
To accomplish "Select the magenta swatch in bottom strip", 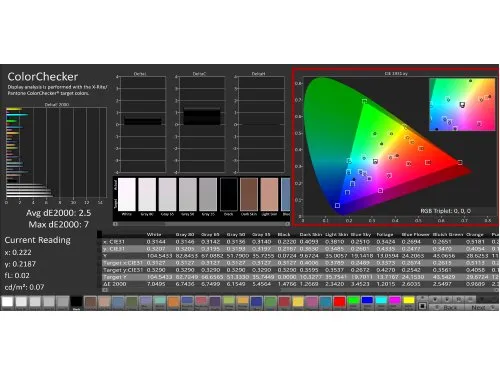I will coord(395,301).
